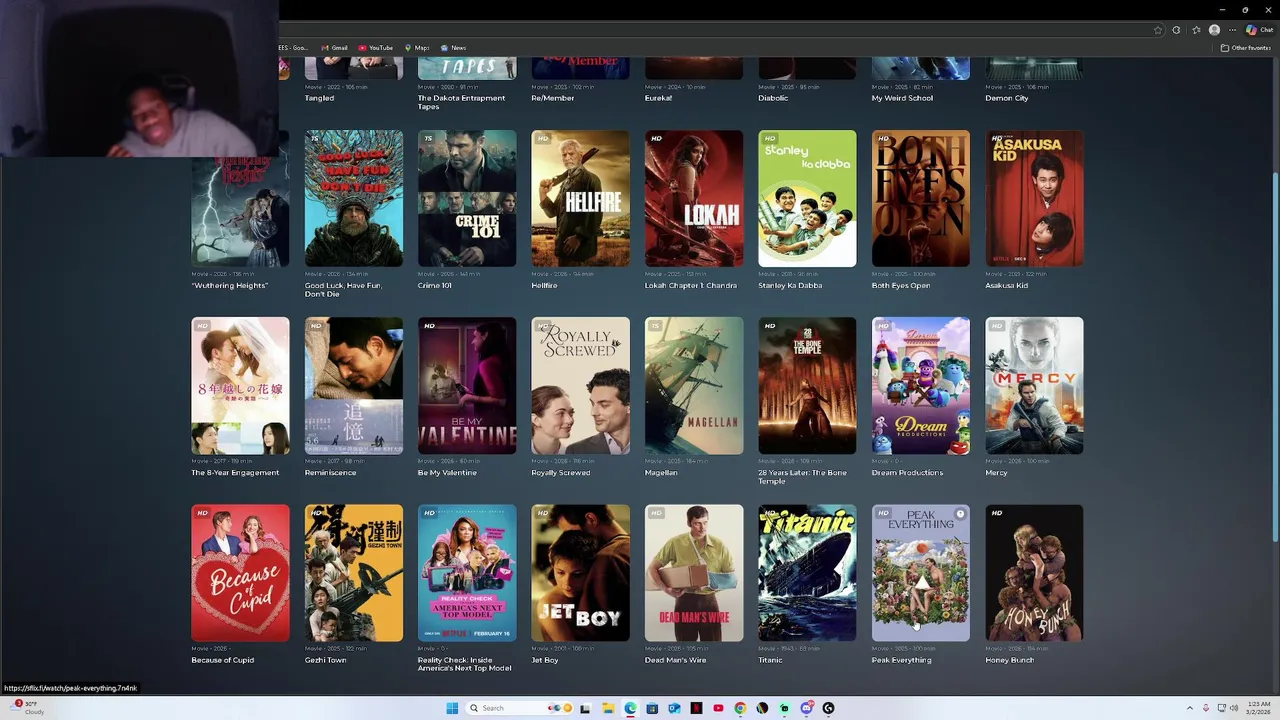Open the Because of Cupid poster
Image resolution: width=1280 pixels, height=720 pixels.
coord(240,573)
